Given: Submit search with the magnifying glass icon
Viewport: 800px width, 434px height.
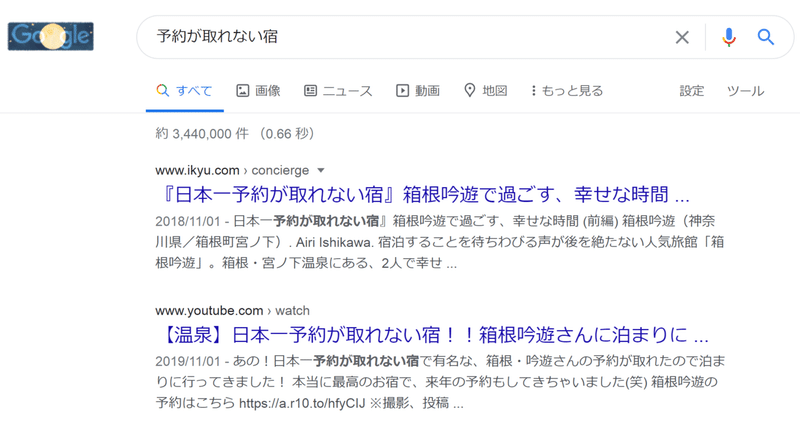Looking at the screenshot, I should point(765,37).
